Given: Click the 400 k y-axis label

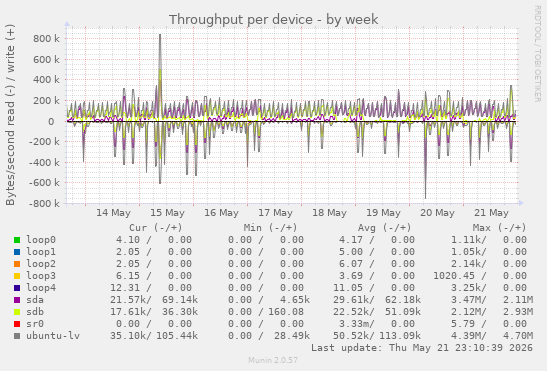Looking at the screenshot, I should click(46, 80).
